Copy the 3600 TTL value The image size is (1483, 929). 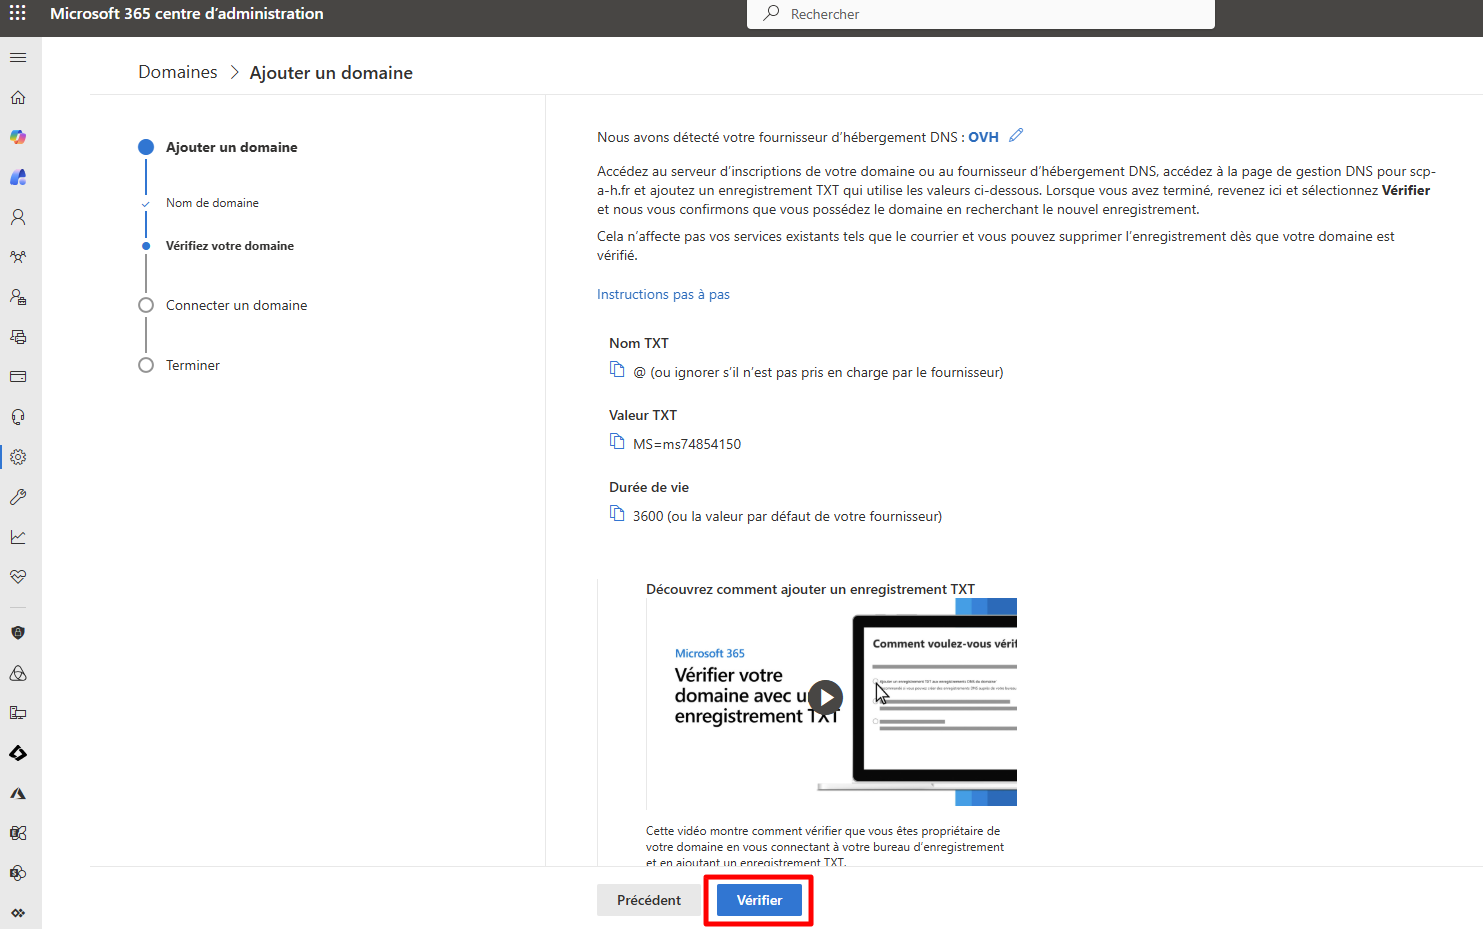click(x=617, y=514)
